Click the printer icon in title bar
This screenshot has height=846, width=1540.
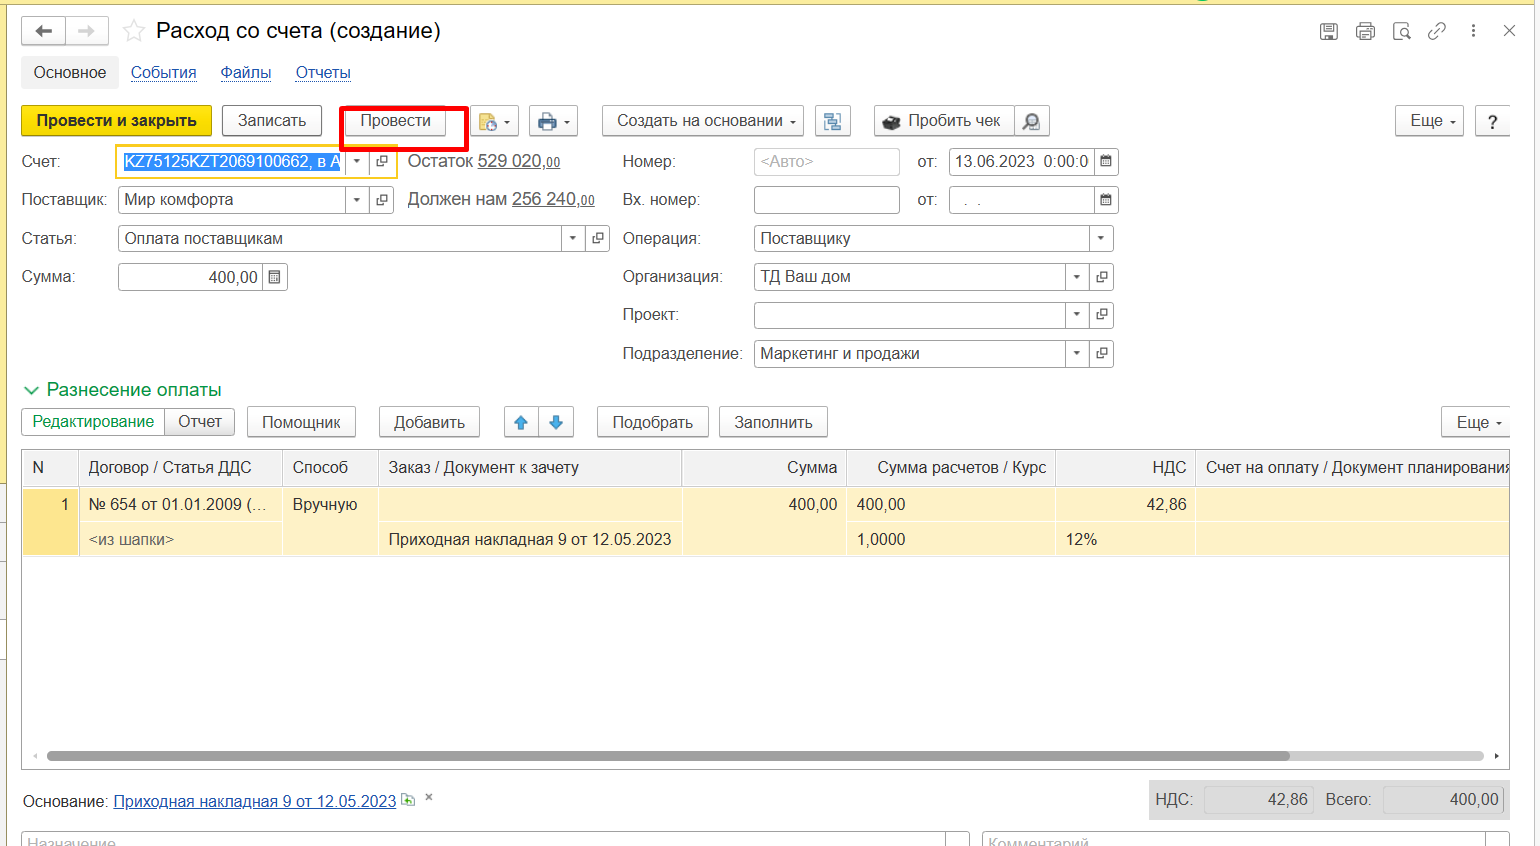[1365, 31]
